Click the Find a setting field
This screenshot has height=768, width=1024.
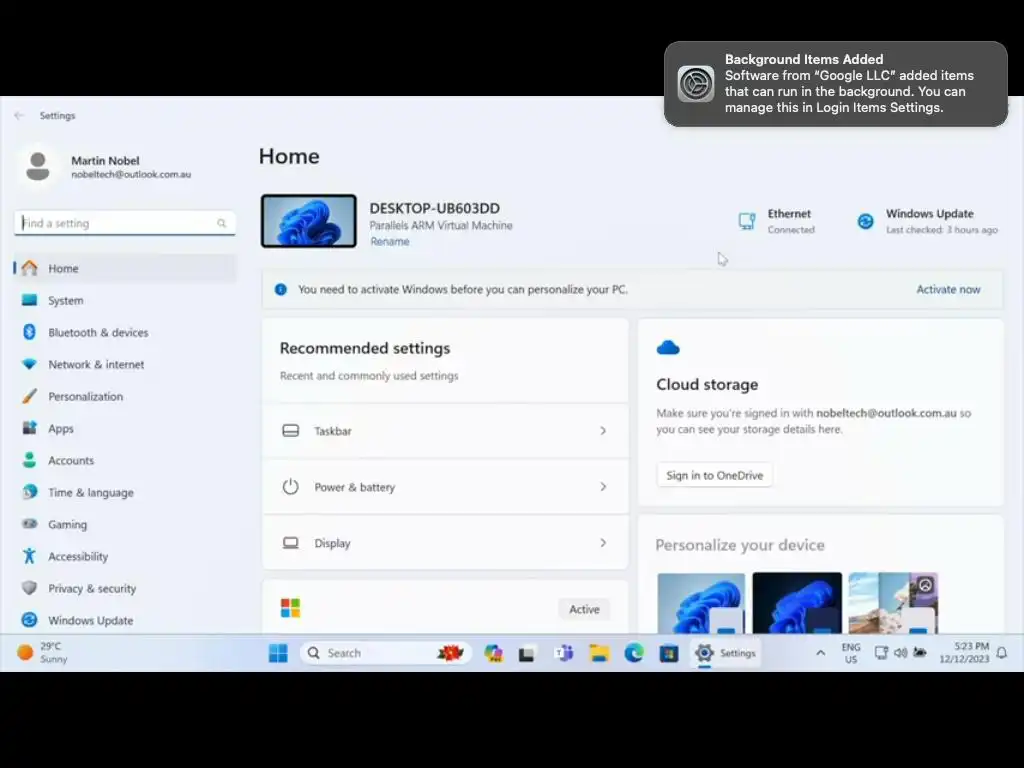[125, 223]
